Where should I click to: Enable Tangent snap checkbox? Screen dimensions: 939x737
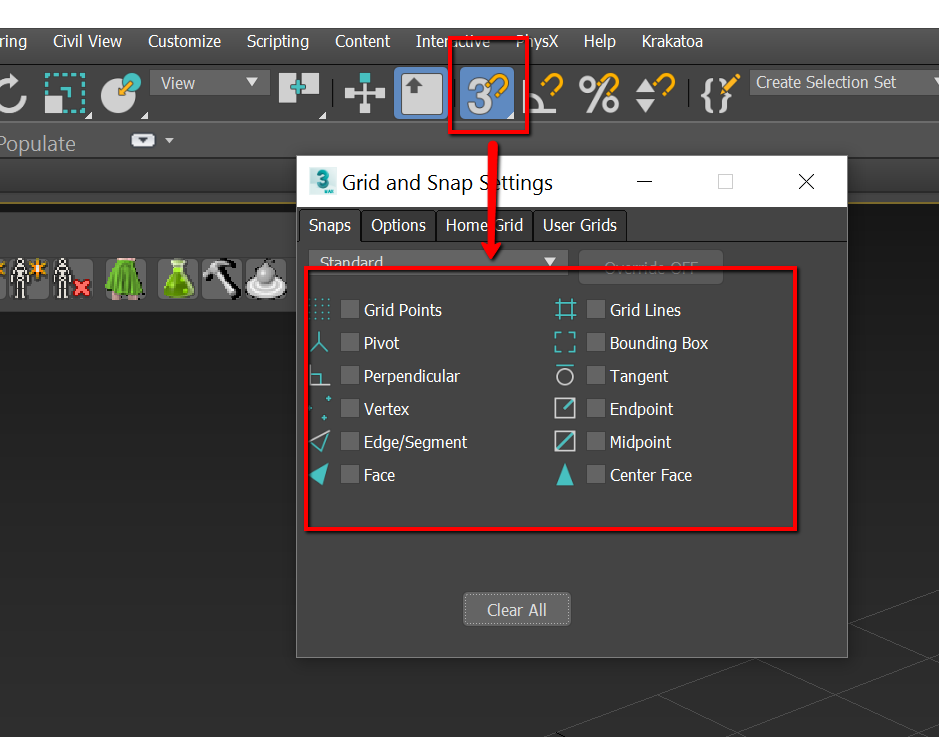coord(595,375)
